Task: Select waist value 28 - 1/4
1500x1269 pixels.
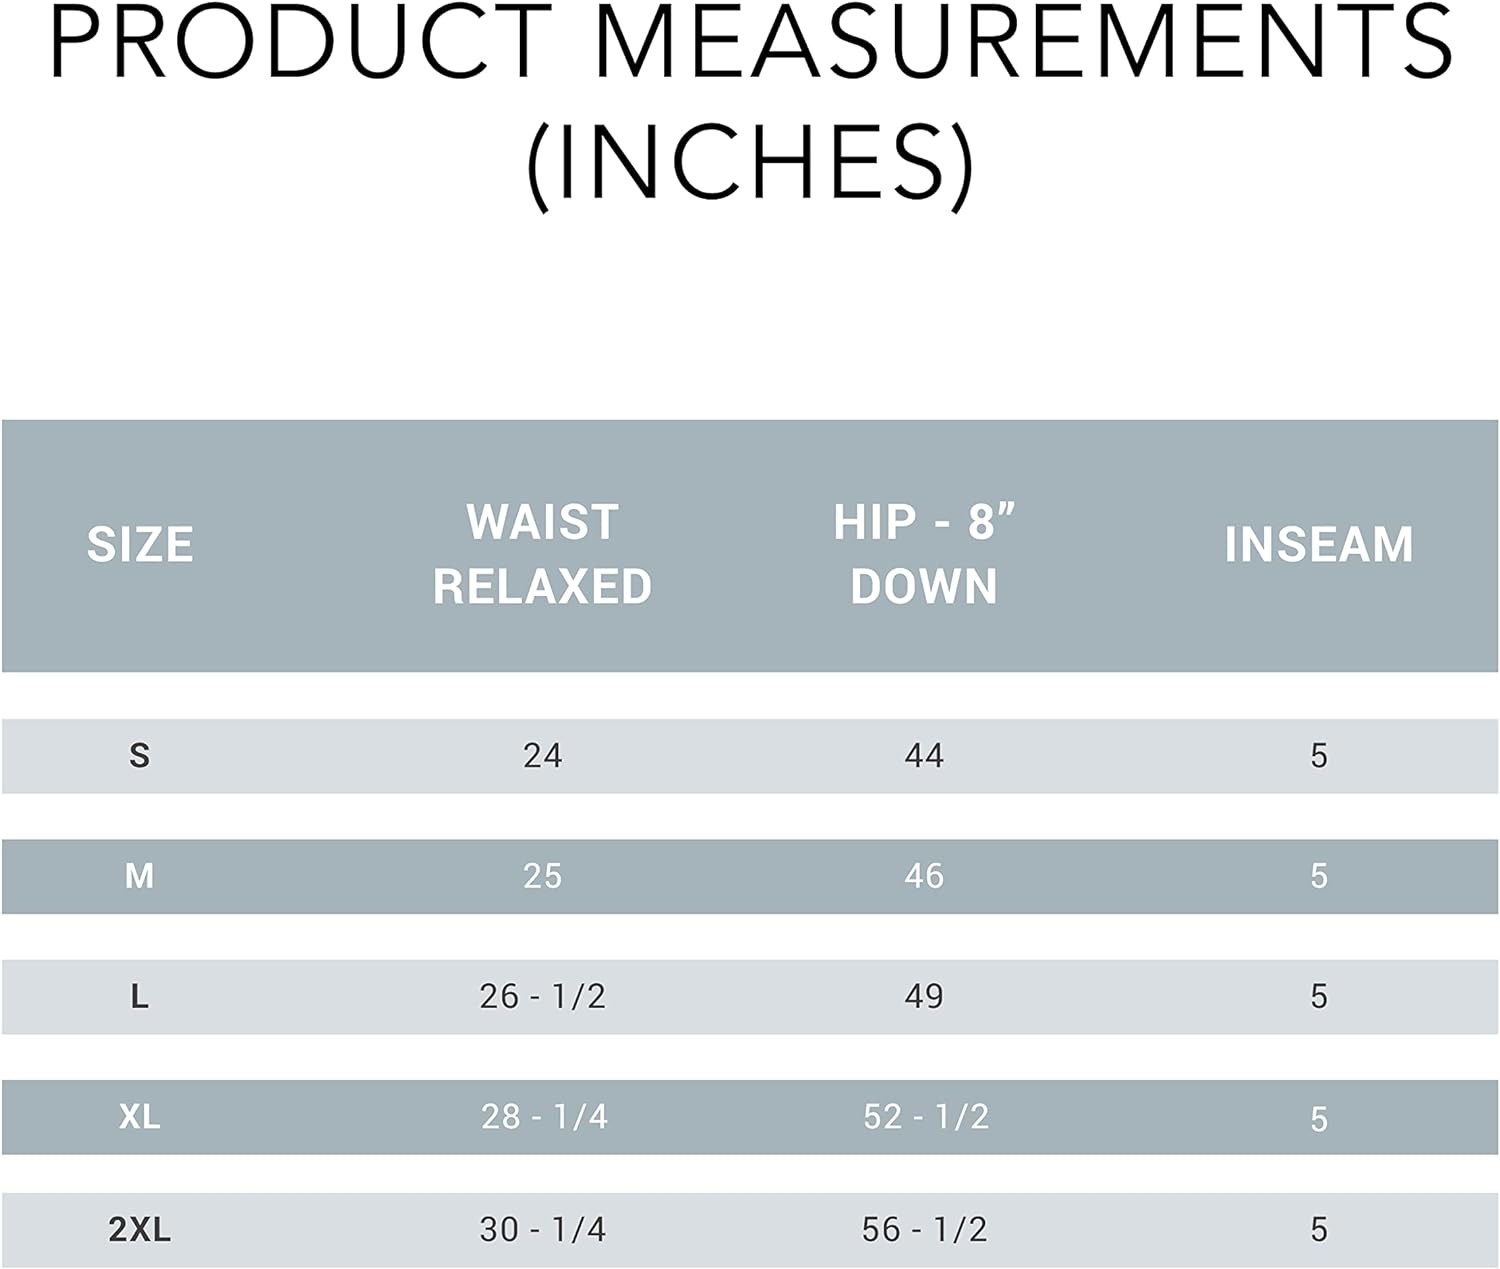Action: point(544,1116)
